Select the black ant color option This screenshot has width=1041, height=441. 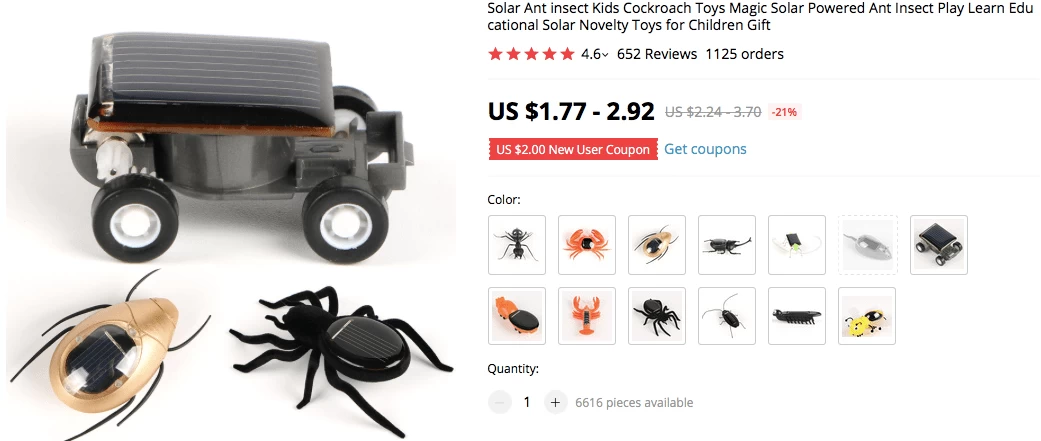point(517,244)
